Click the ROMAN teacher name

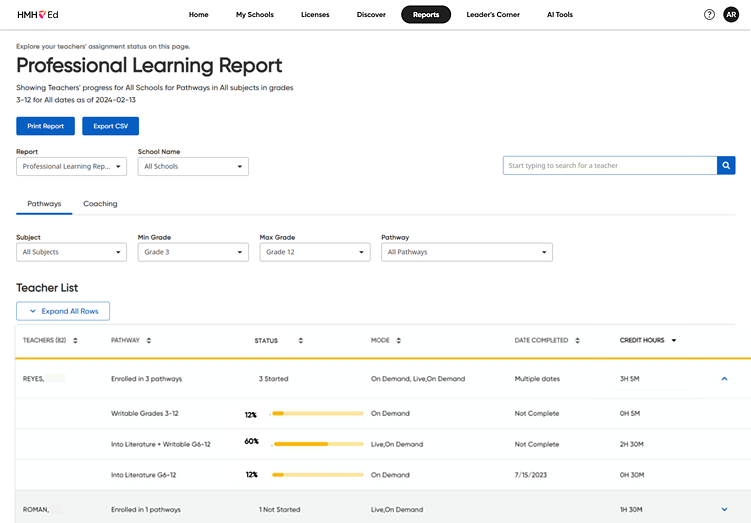36,510
